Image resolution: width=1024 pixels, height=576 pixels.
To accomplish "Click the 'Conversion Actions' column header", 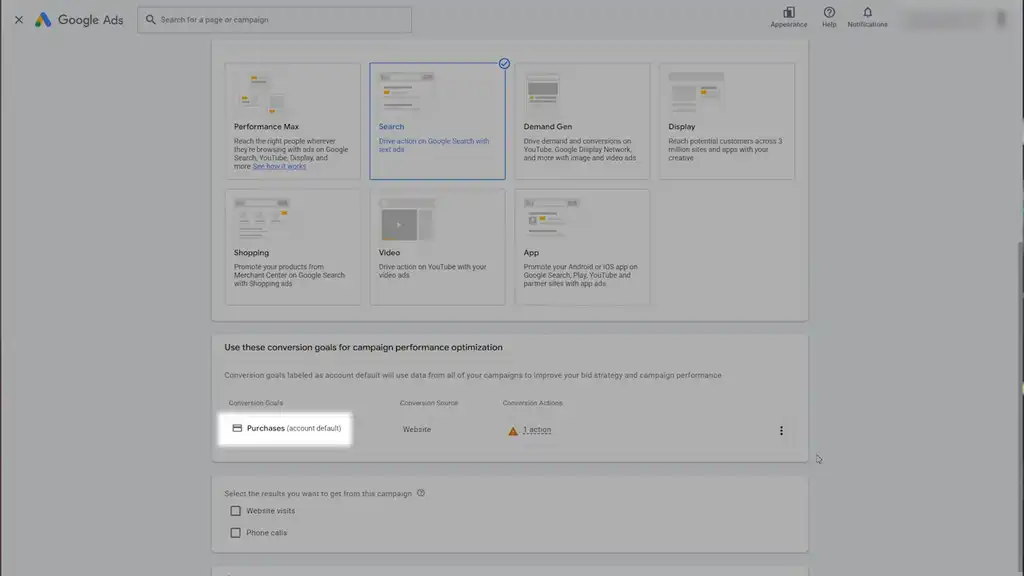I will tap(532, 403).
